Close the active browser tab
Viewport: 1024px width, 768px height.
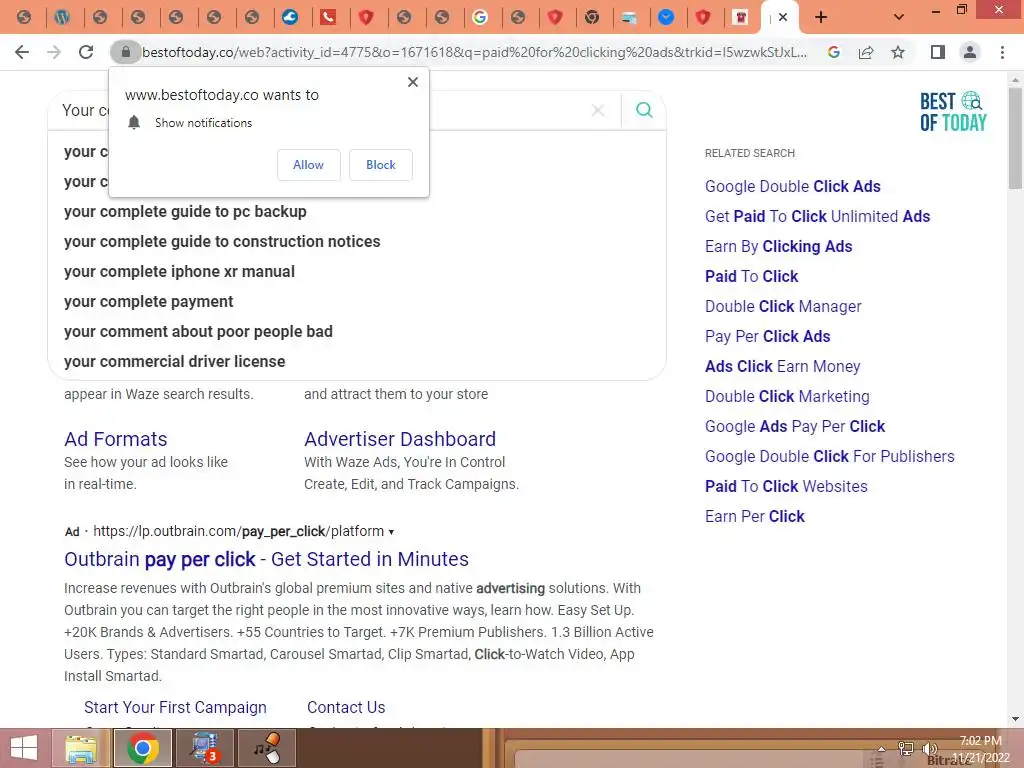783,18
